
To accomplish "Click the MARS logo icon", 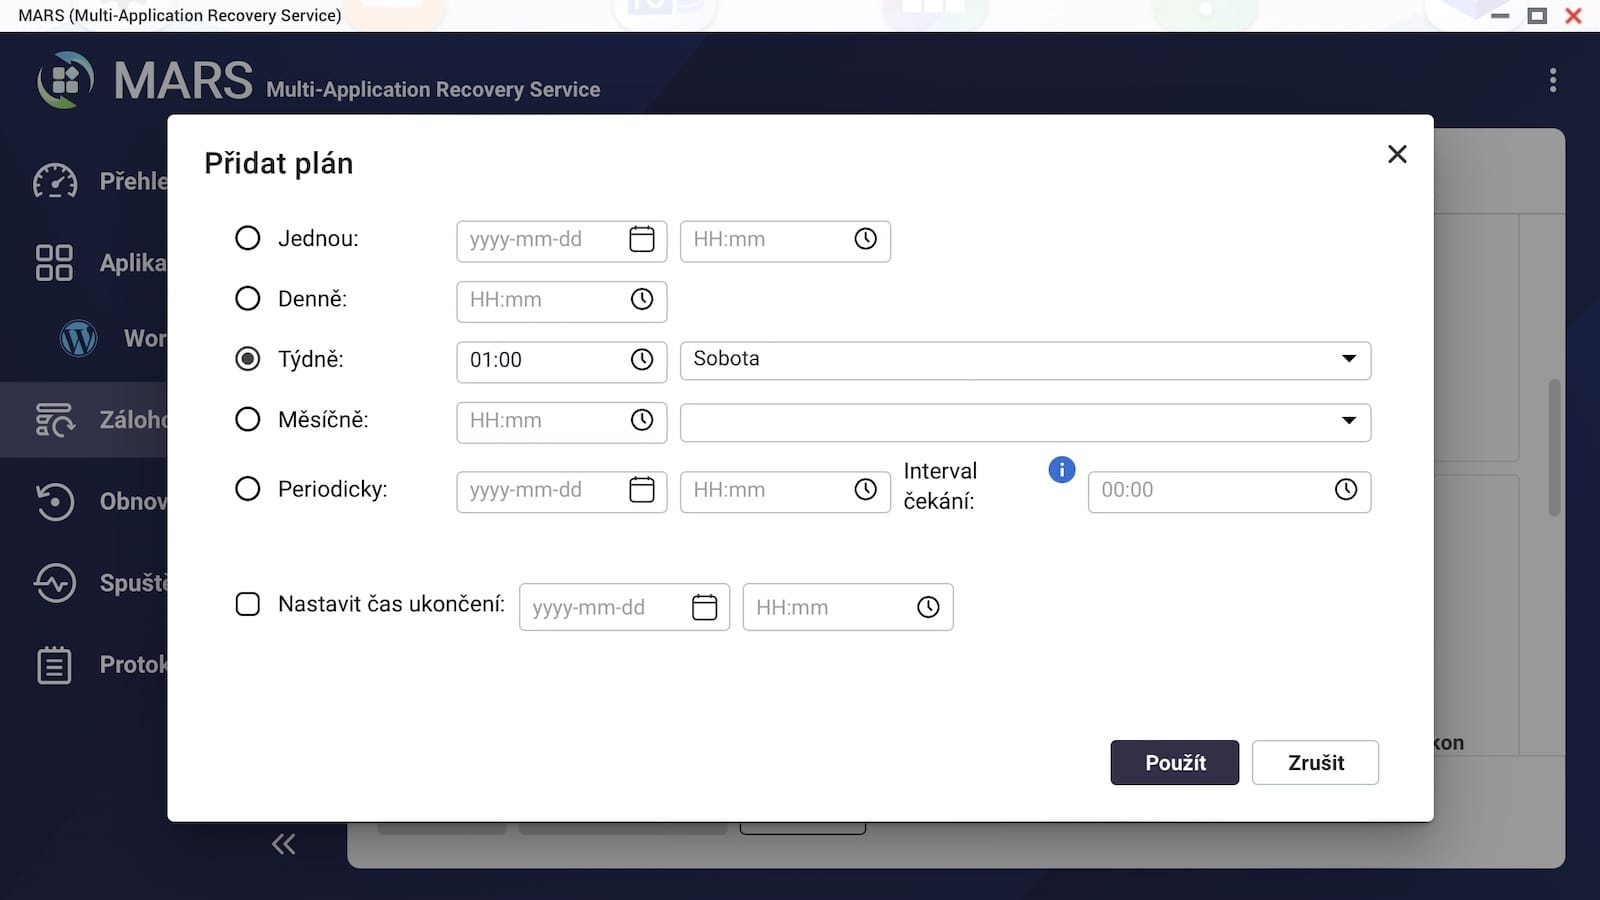I will 65,80.
